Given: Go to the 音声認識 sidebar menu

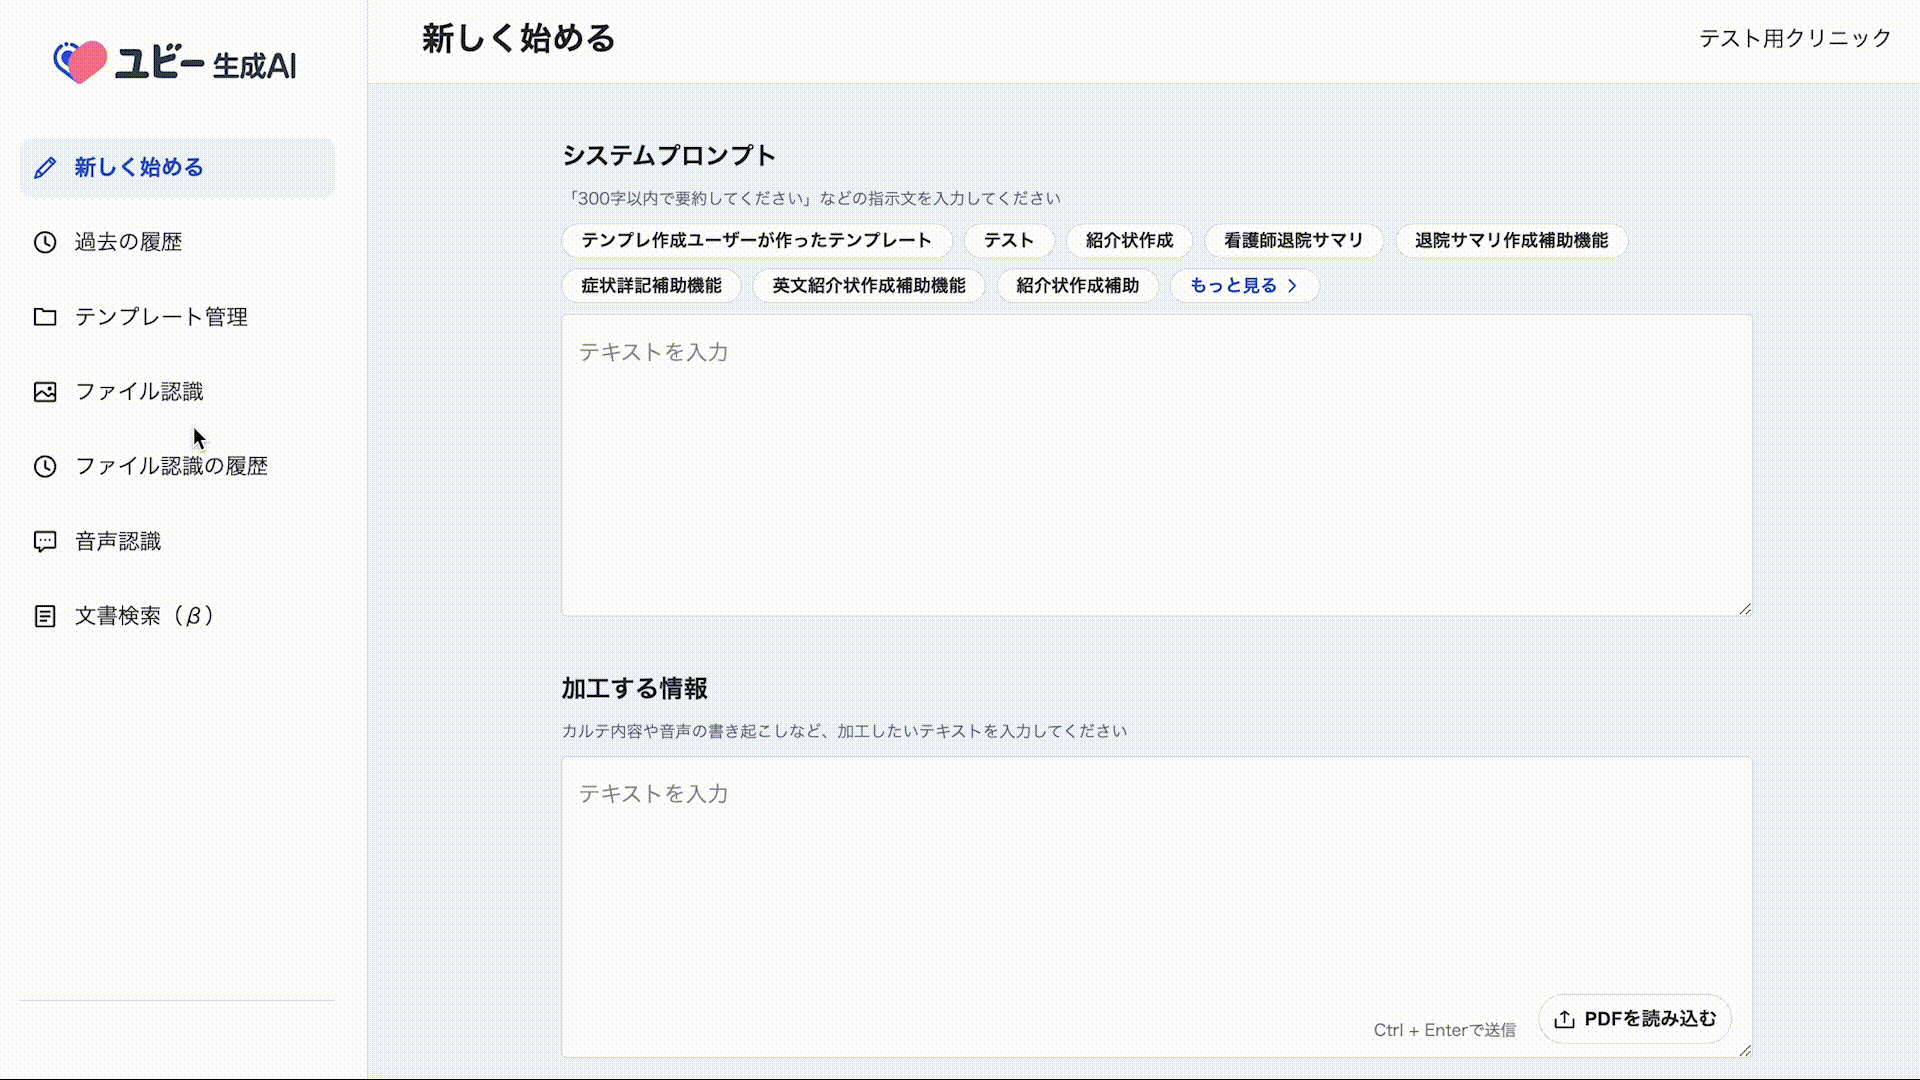Looking at the screenshot, I should point(118,541).
